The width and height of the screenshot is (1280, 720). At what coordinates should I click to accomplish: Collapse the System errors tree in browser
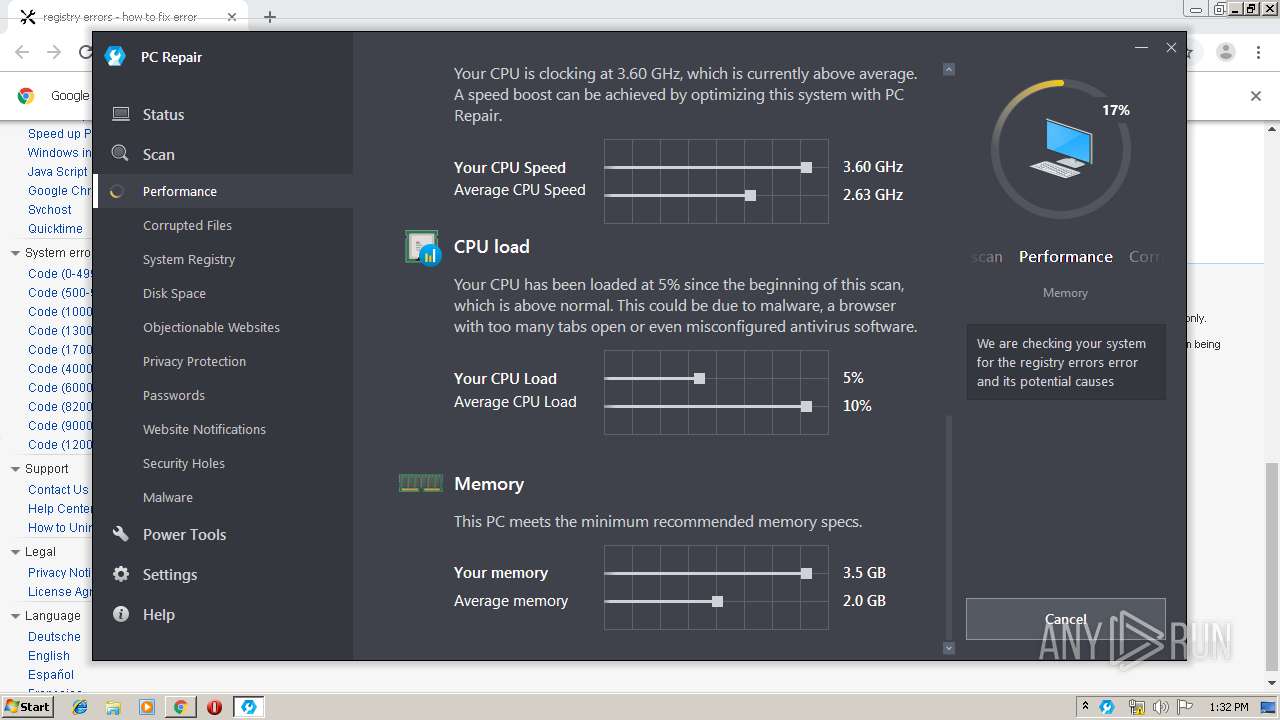15,253
